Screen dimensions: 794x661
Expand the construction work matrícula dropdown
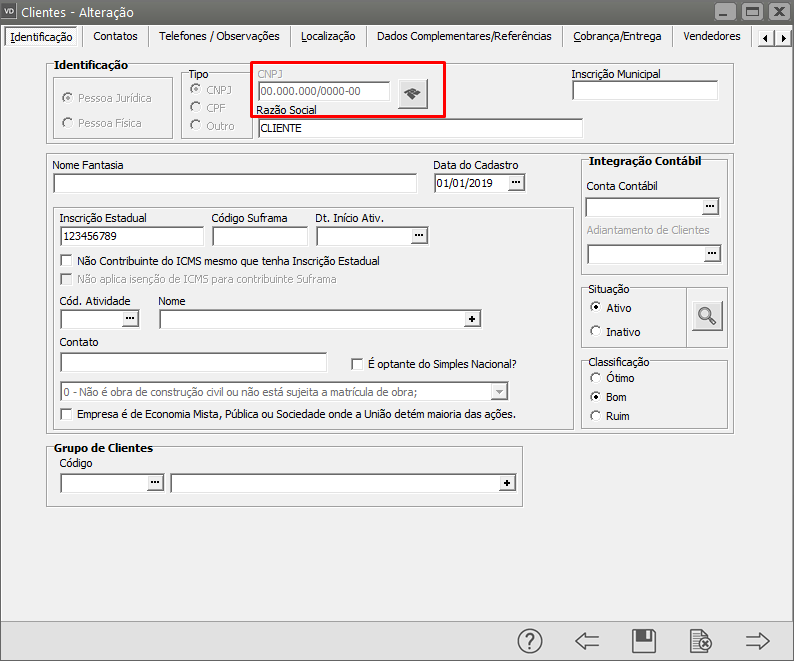(x=500, y=391)
